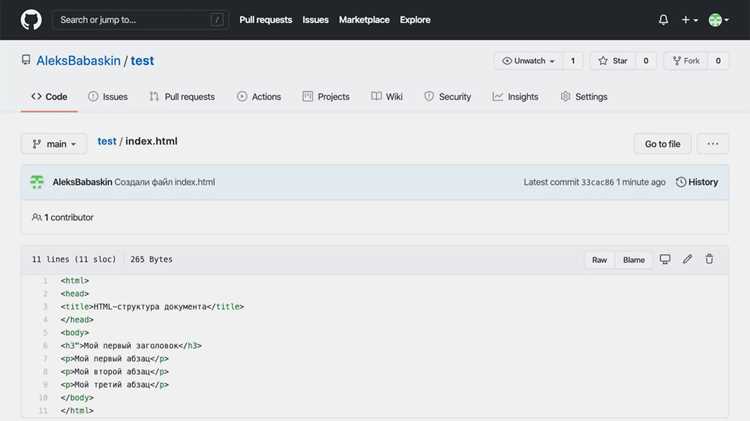Image resolution: width=750 pixels, height=421 pixels.
Task: Open the three-dots more options menu
Action: [x=712, y=144]
